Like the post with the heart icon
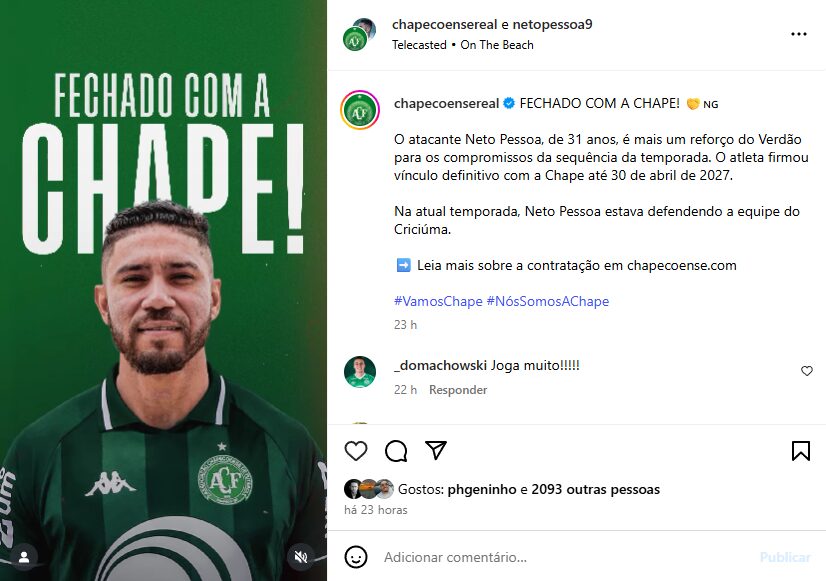Viewport: 826px width, 581px height. [x=356, y=451]
